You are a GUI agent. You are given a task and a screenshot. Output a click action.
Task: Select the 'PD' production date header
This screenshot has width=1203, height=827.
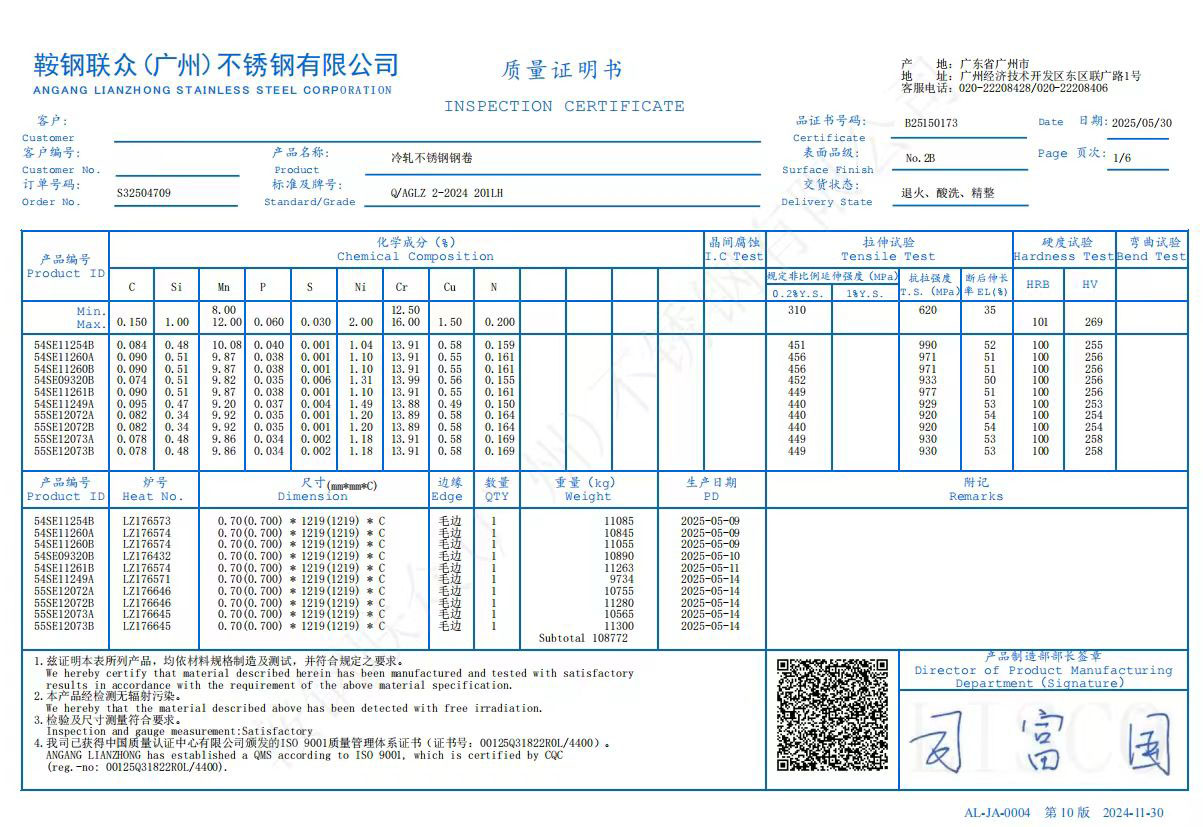pos(711,497)
